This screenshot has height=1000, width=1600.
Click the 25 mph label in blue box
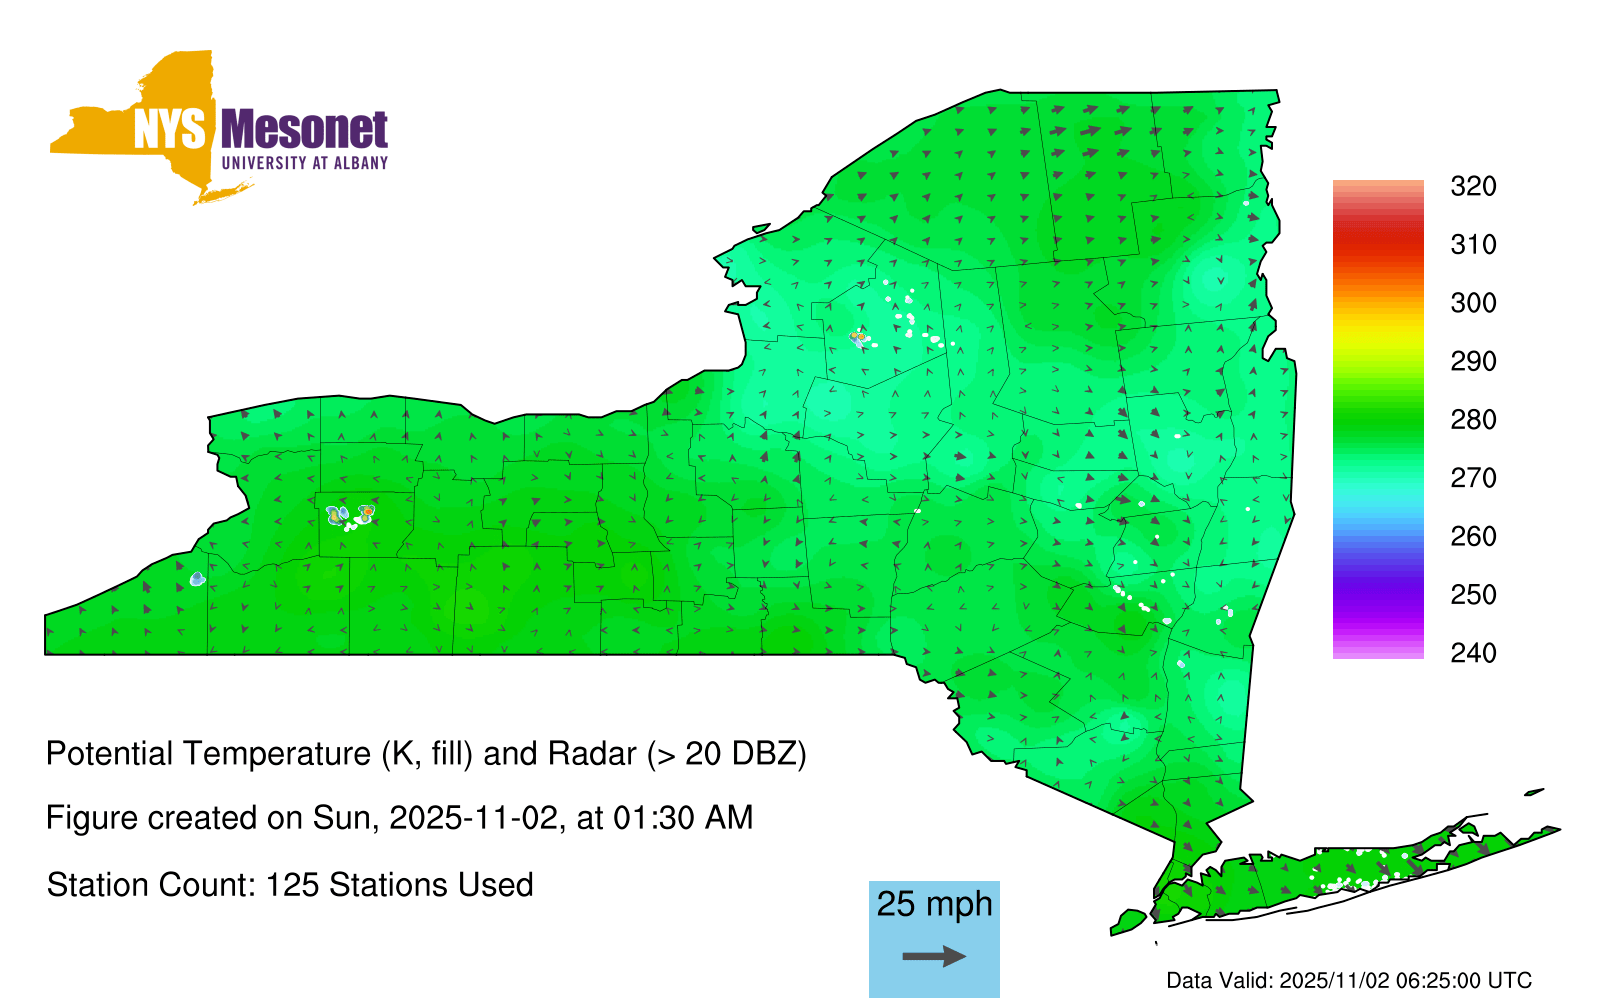pyautogui.click(x=934, y=904)
